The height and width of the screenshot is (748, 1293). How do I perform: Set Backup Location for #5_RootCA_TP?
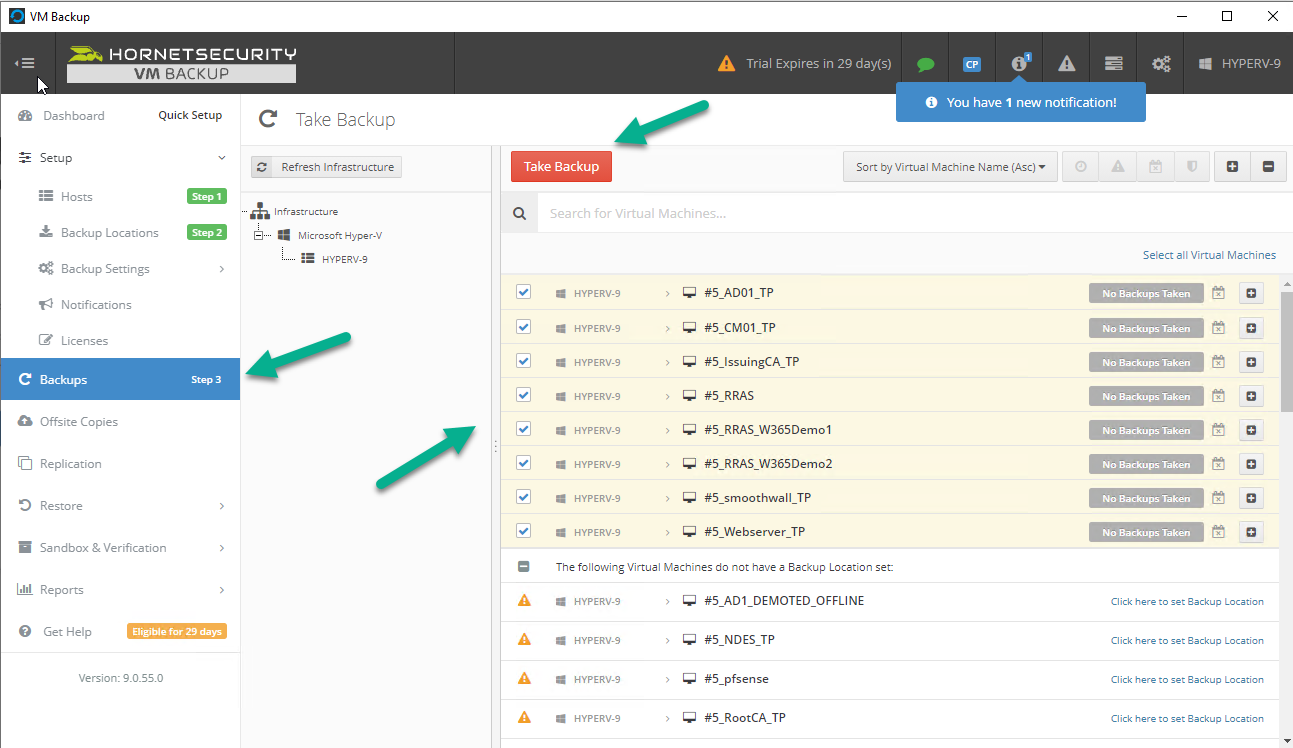coord(1187,719)
